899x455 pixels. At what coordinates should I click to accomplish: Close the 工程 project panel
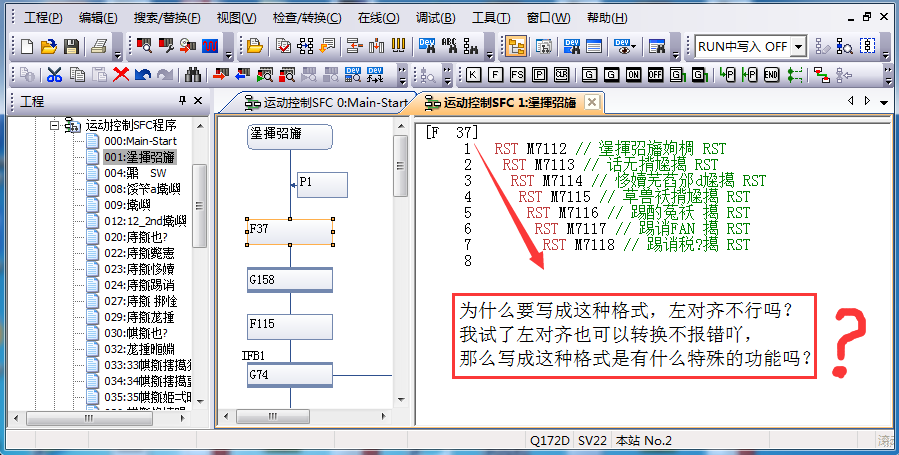pos(198,101)
